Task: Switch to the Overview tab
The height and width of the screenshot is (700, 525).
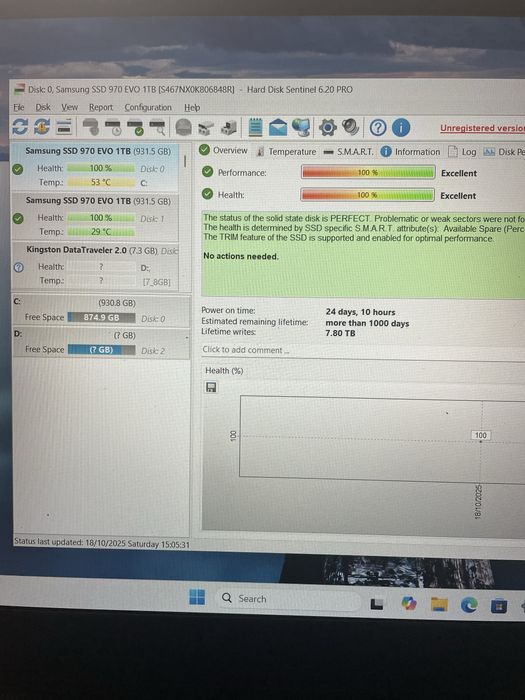Action: coord(223,150)
